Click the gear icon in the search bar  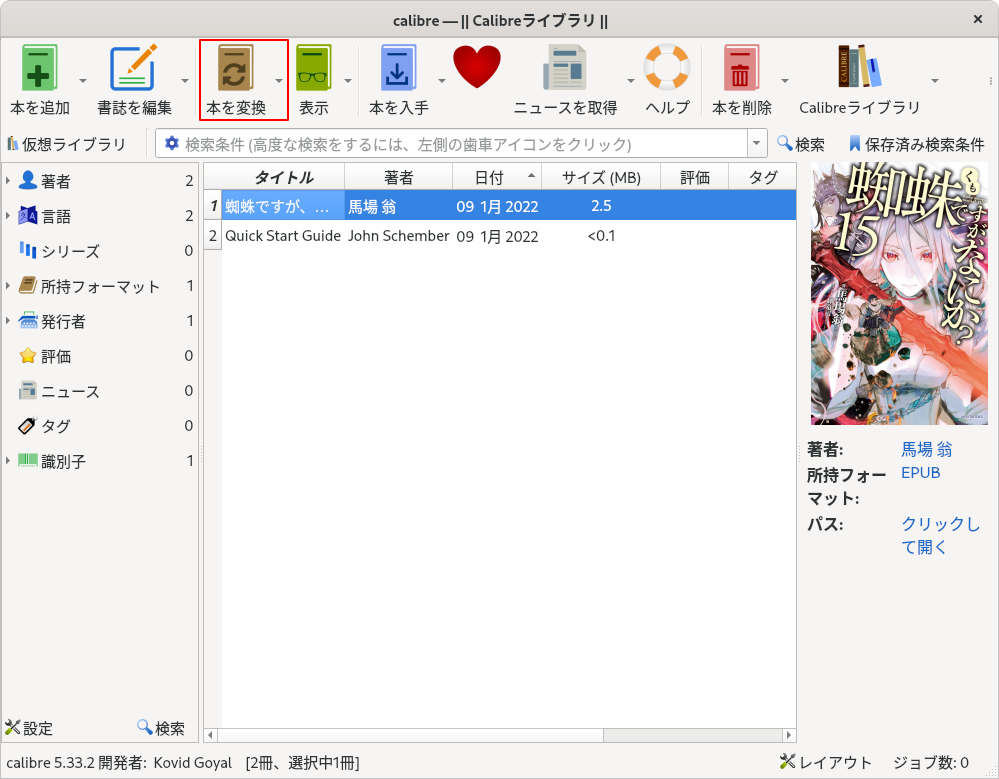171,143
